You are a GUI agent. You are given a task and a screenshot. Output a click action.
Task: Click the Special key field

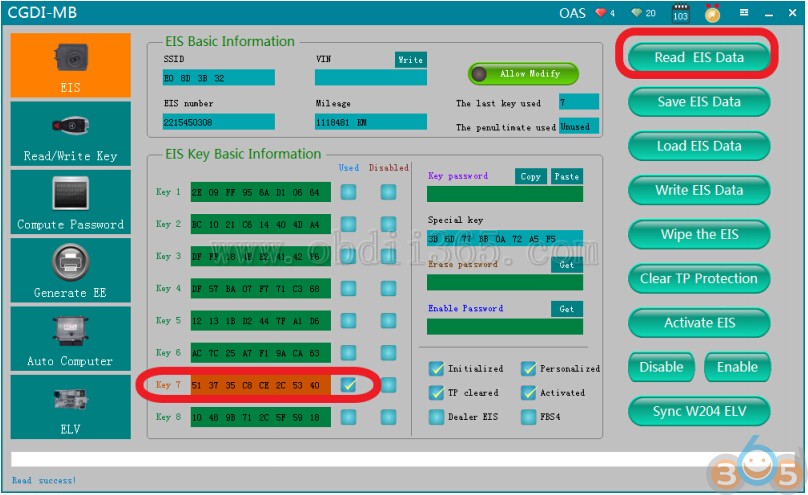505,238
